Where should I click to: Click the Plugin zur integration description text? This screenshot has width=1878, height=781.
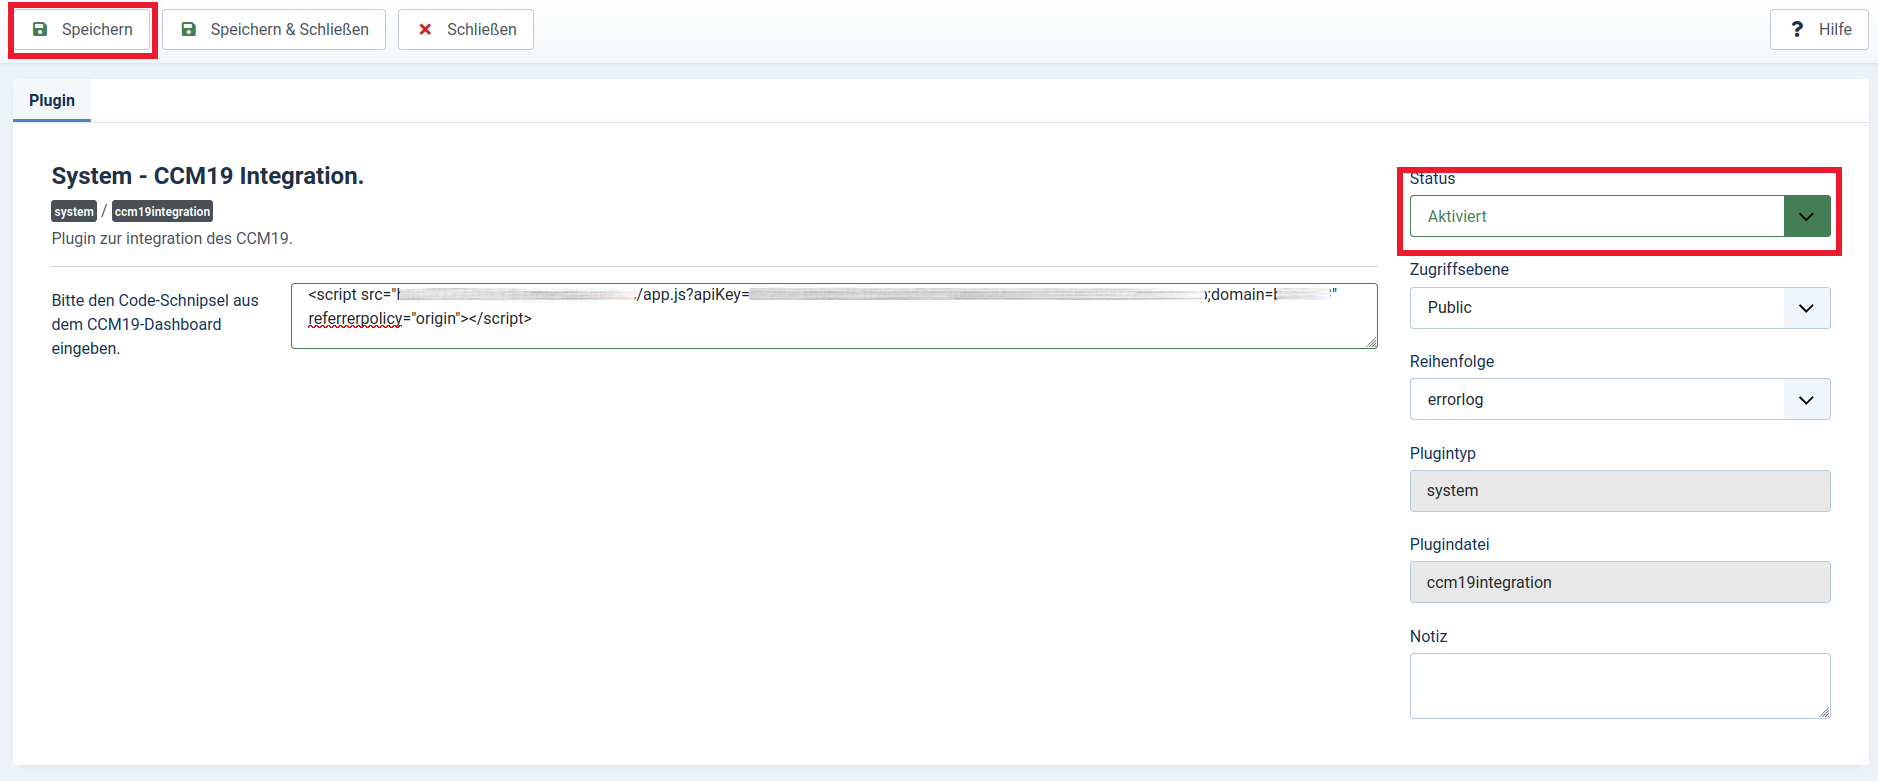tap(172, 239)
